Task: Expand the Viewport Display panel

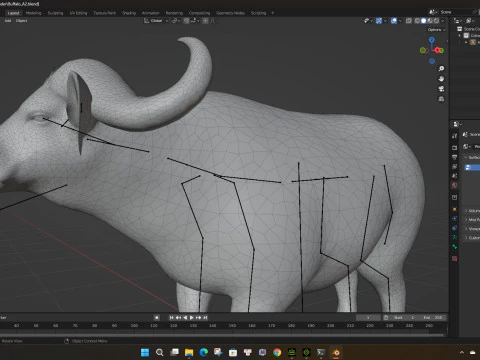Action: (472, 229)
